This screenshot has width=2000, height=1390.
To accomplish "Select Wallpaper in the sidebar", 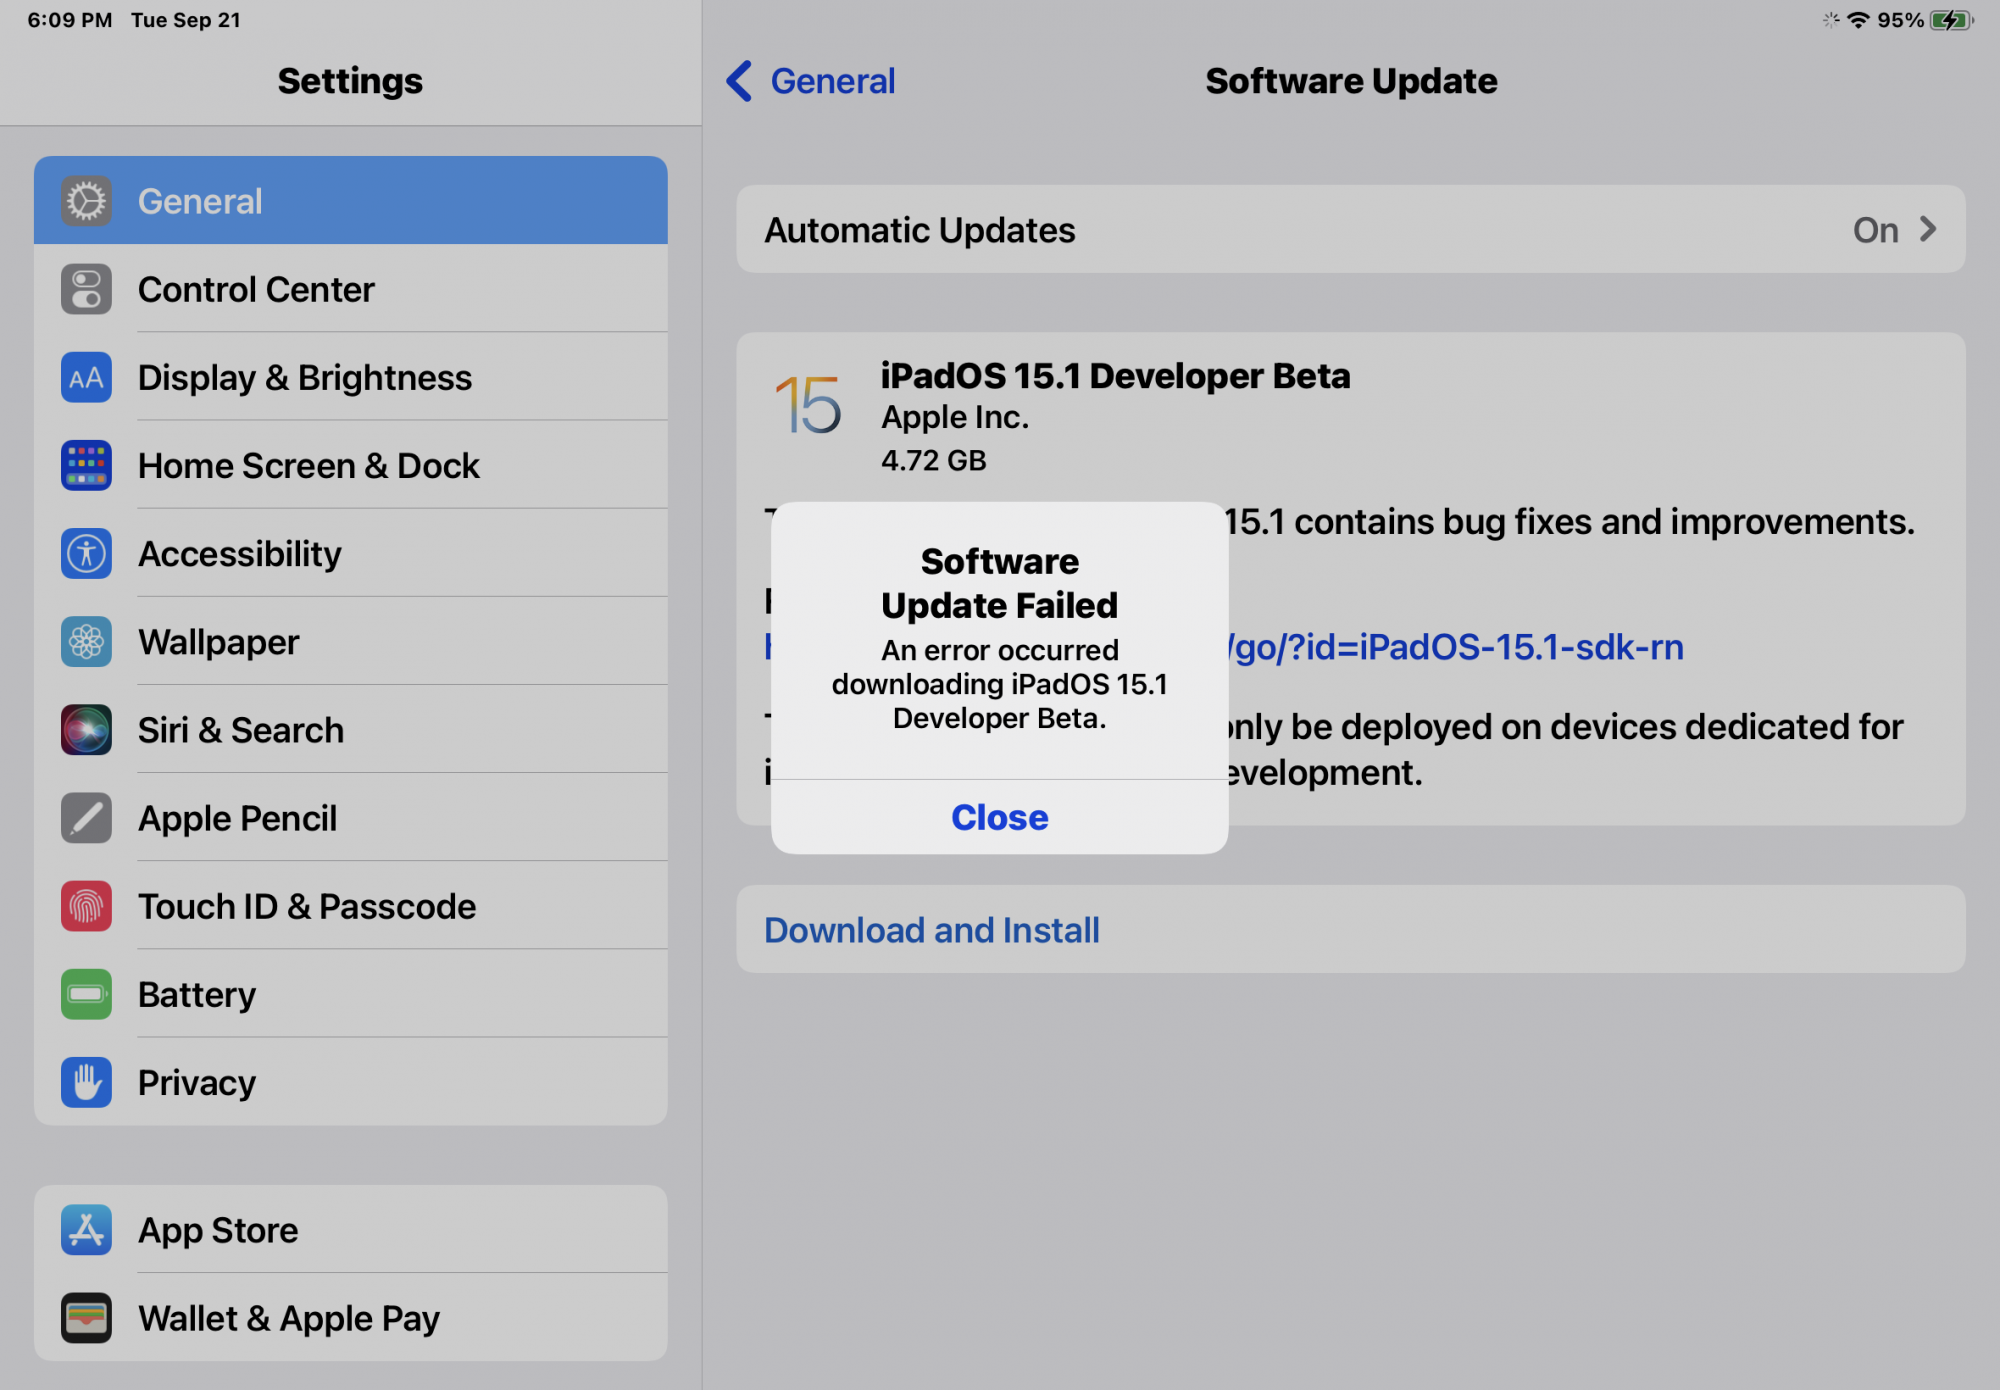I will point(351,641).
